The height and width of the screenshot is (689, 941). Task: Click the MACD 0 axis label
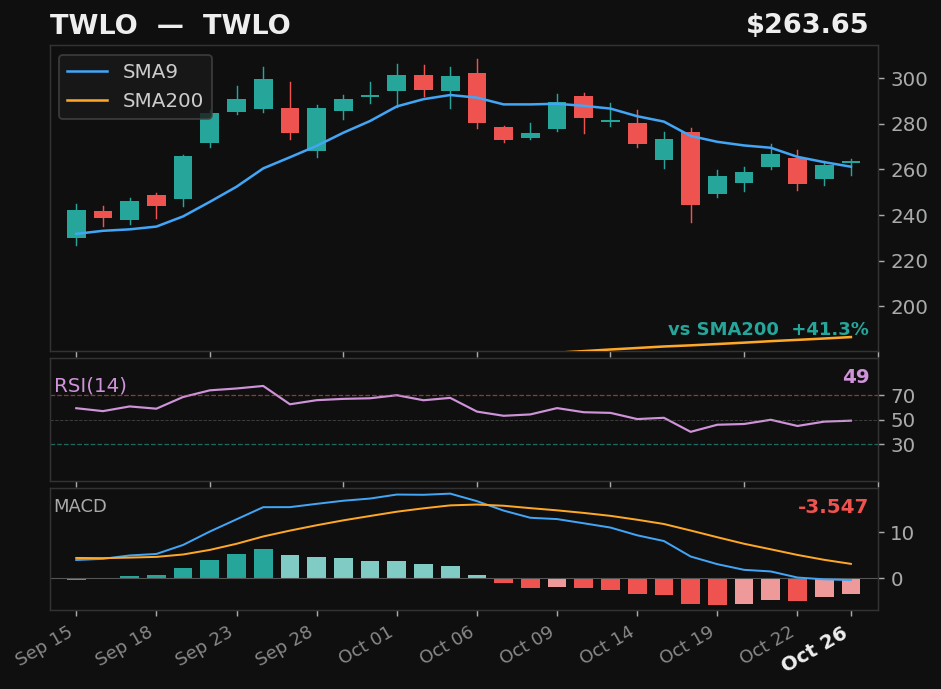tap(897, 579)
